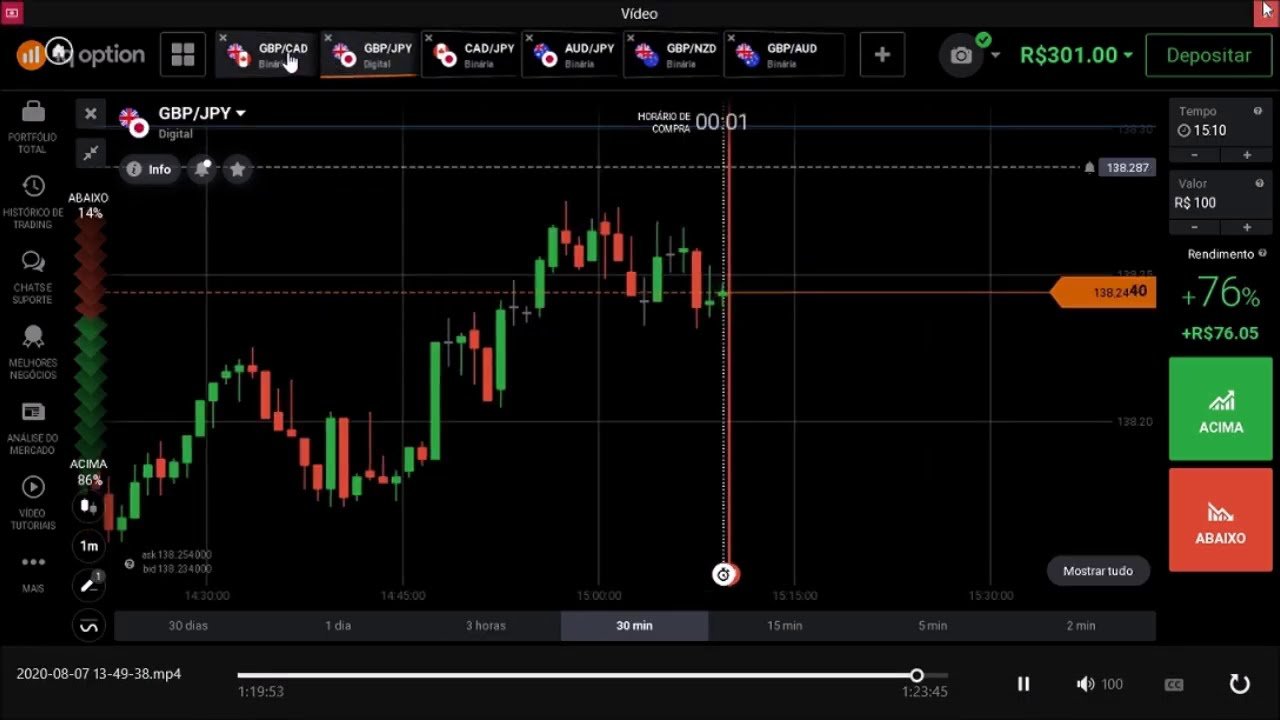
Task: Select the 30 min timeframe
Action: coord(634,625)
